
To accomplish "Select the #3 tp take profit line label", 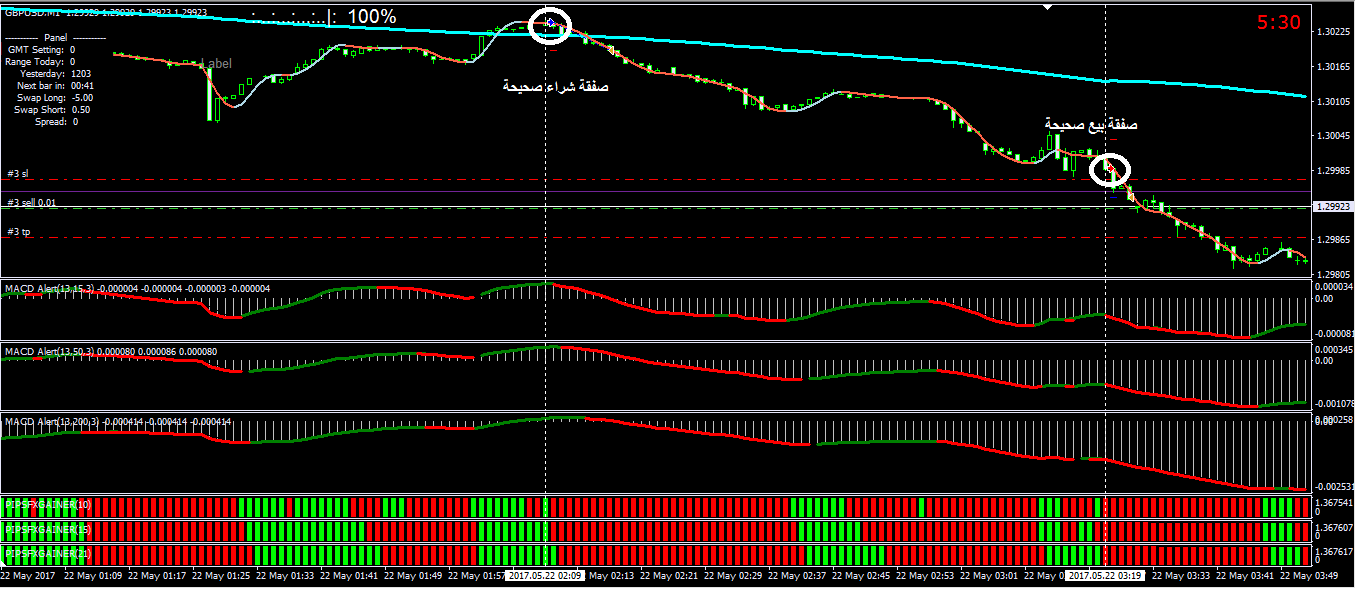I will [18, 232].
